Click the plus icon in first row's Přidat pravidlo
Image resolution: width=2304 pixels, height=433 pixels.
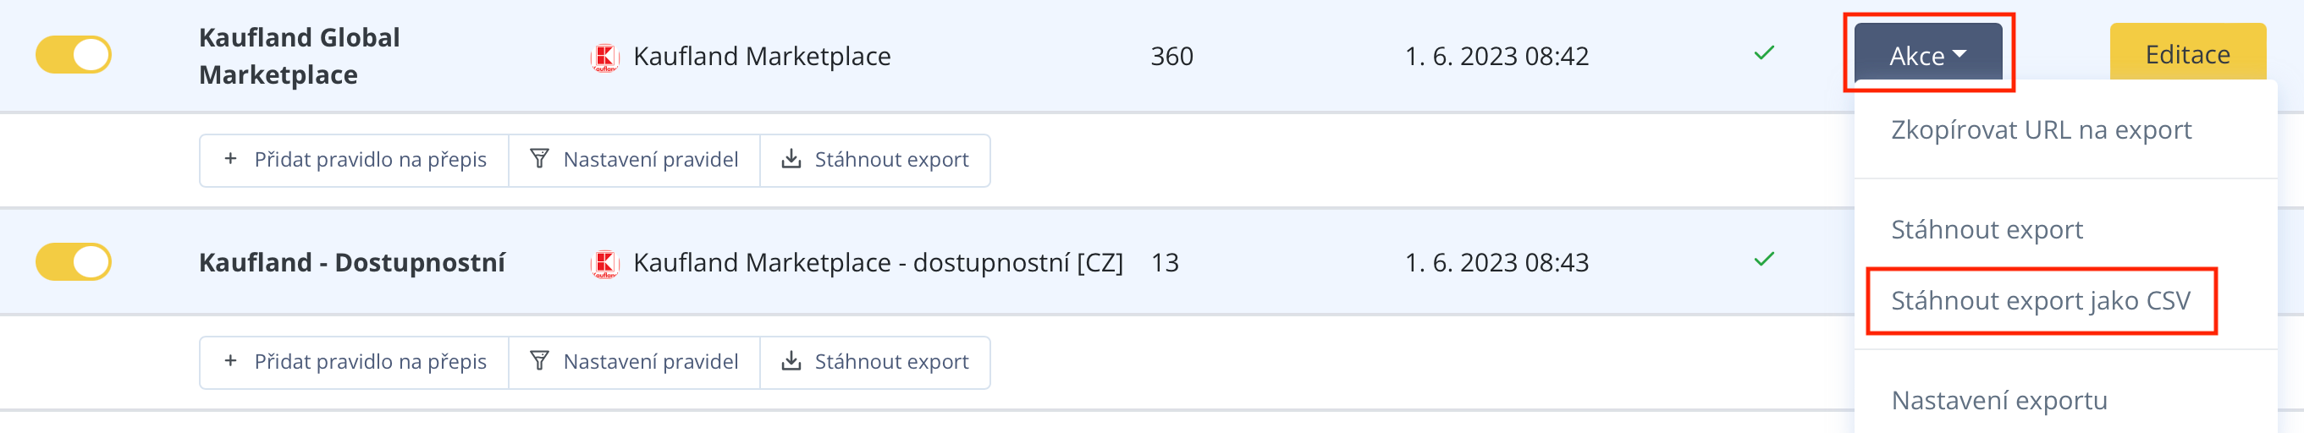pyautogui.click(x=231, y=159)
